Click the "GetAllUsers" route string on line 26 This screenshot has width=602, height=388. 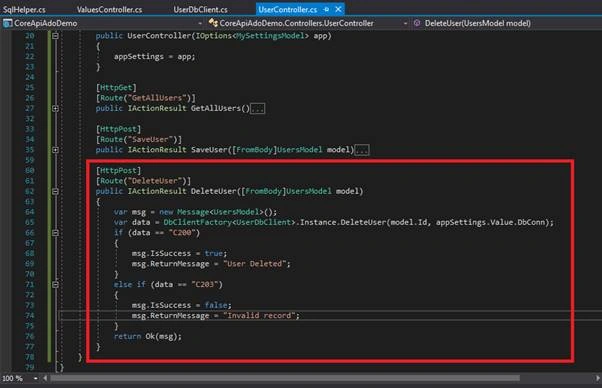159,98
